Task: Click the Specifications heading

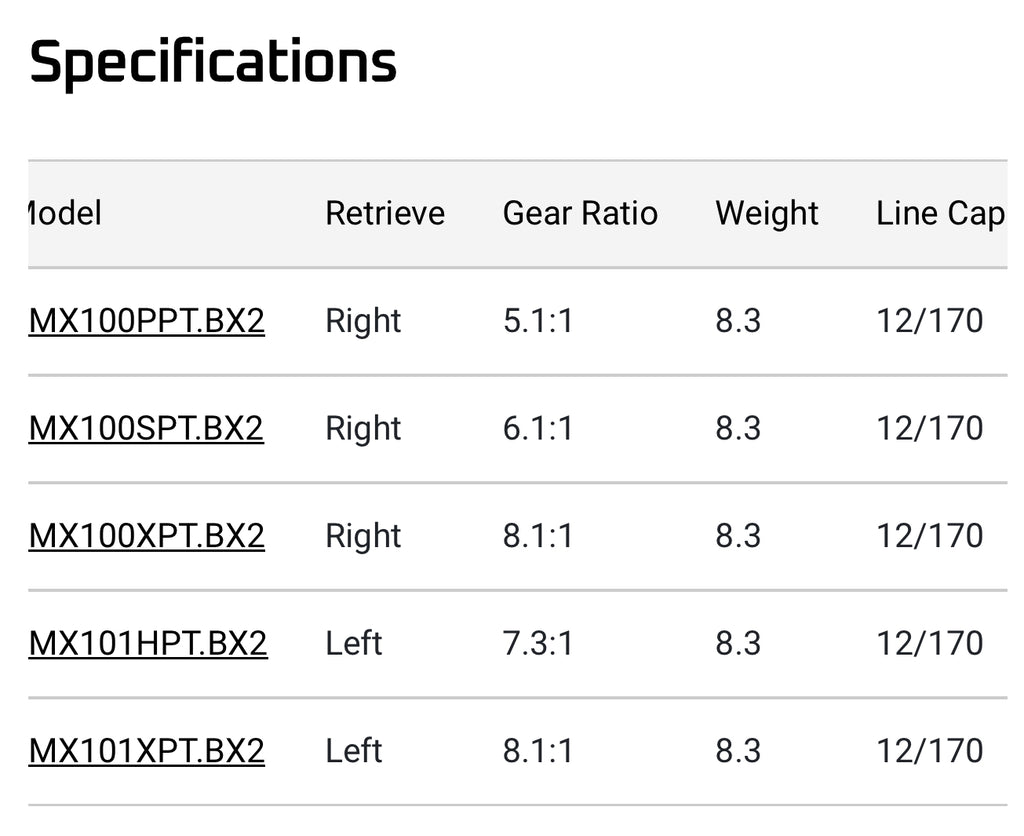Action: click(x=213, y=62)
